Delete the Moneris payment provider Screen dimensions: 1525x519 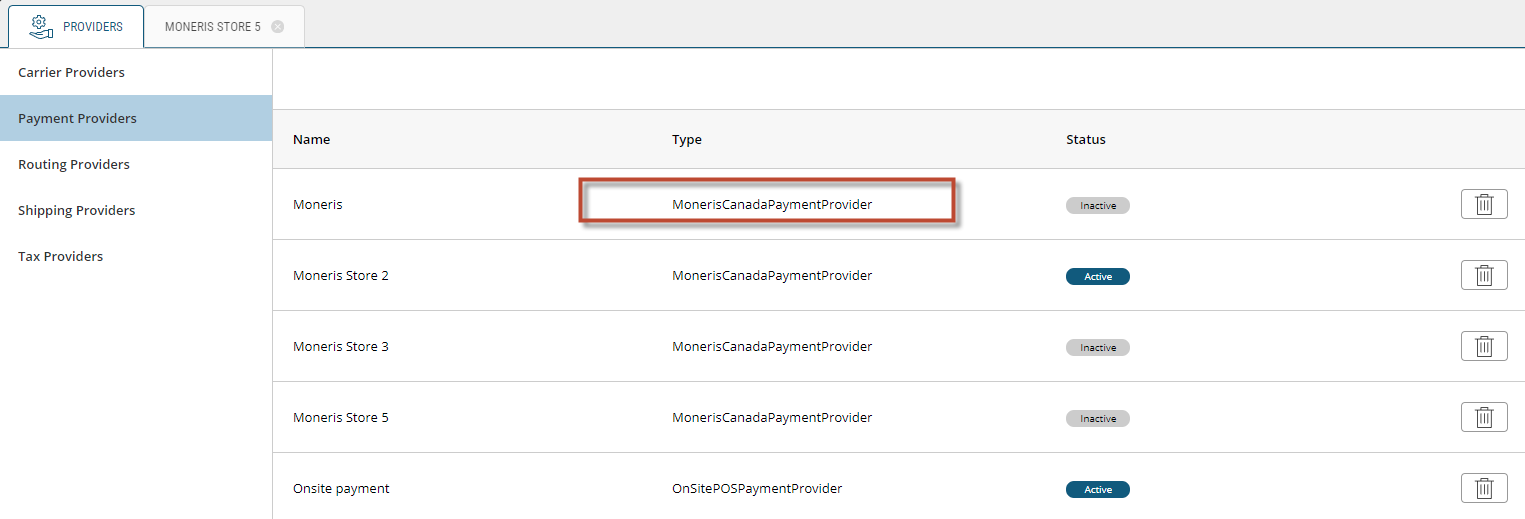pos(1484,204)
